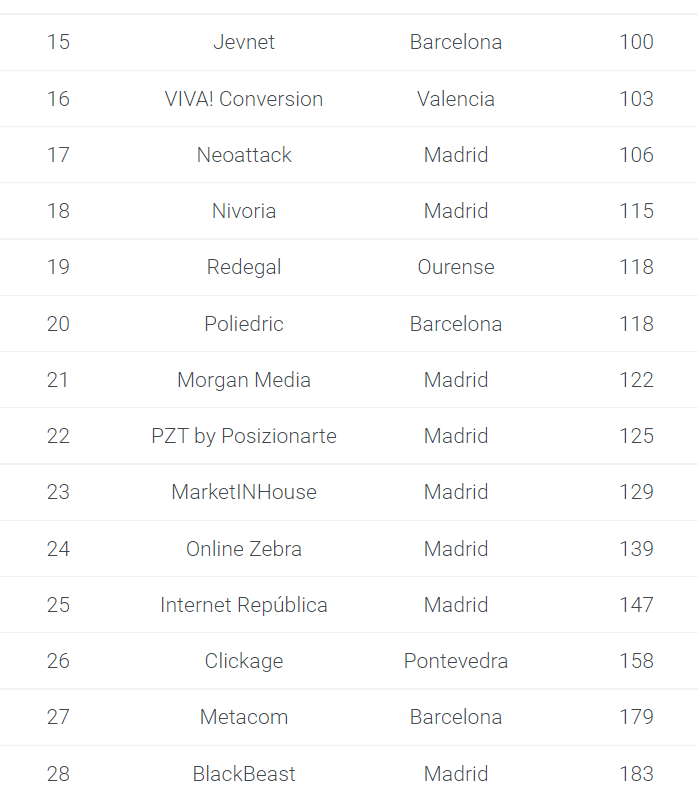Click the Pontevedra city cell
Viewport: 698px width, 808px height.
click(456, 661)
